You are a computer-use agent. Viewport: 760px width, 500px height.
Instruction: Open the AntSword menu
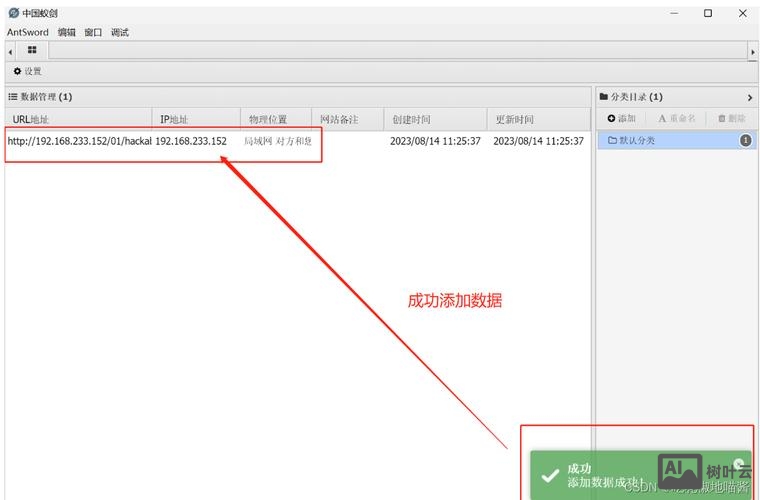point(28,32)
